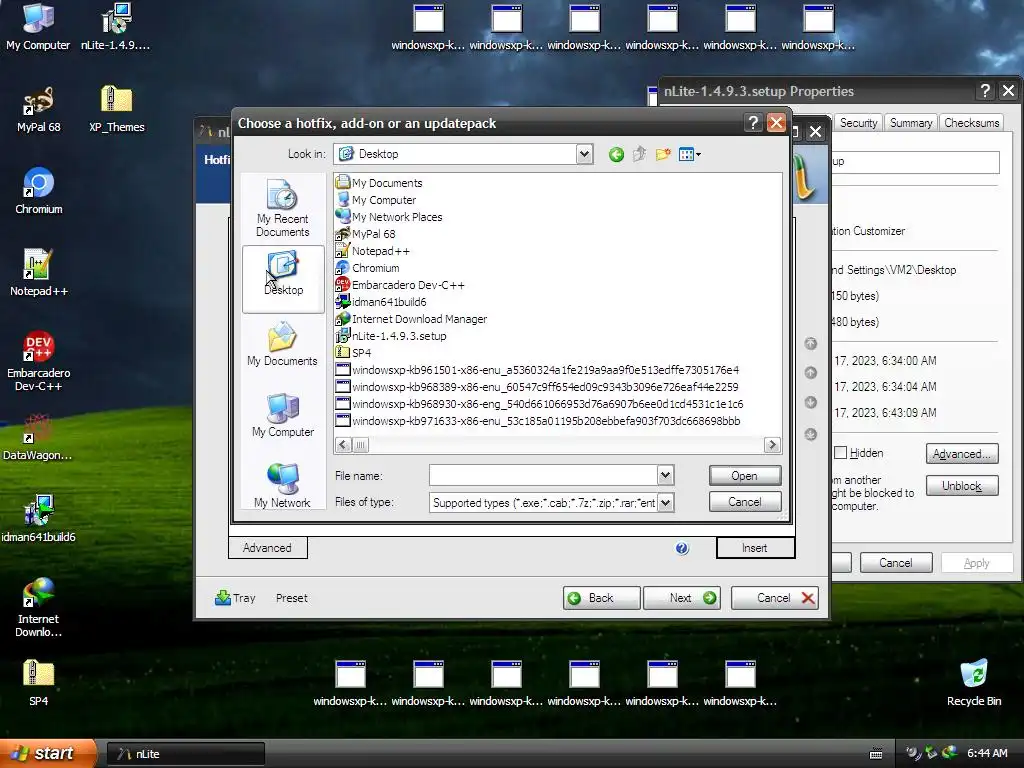Click the Back arrow icon in file dialog toolbar

point(616,155)
